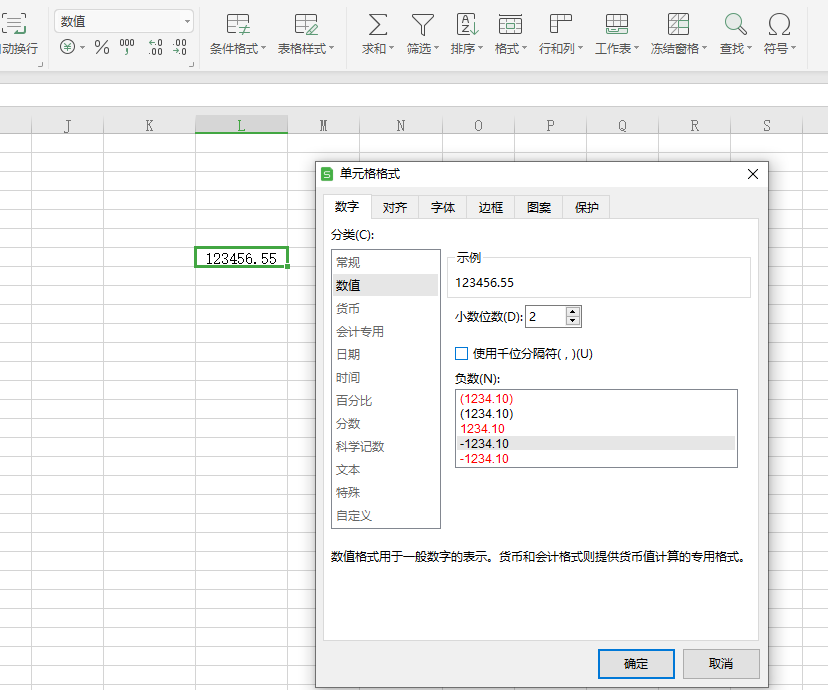Select 日期 category in the list
This screenshot has width=828, height=690.
[385, 354]
